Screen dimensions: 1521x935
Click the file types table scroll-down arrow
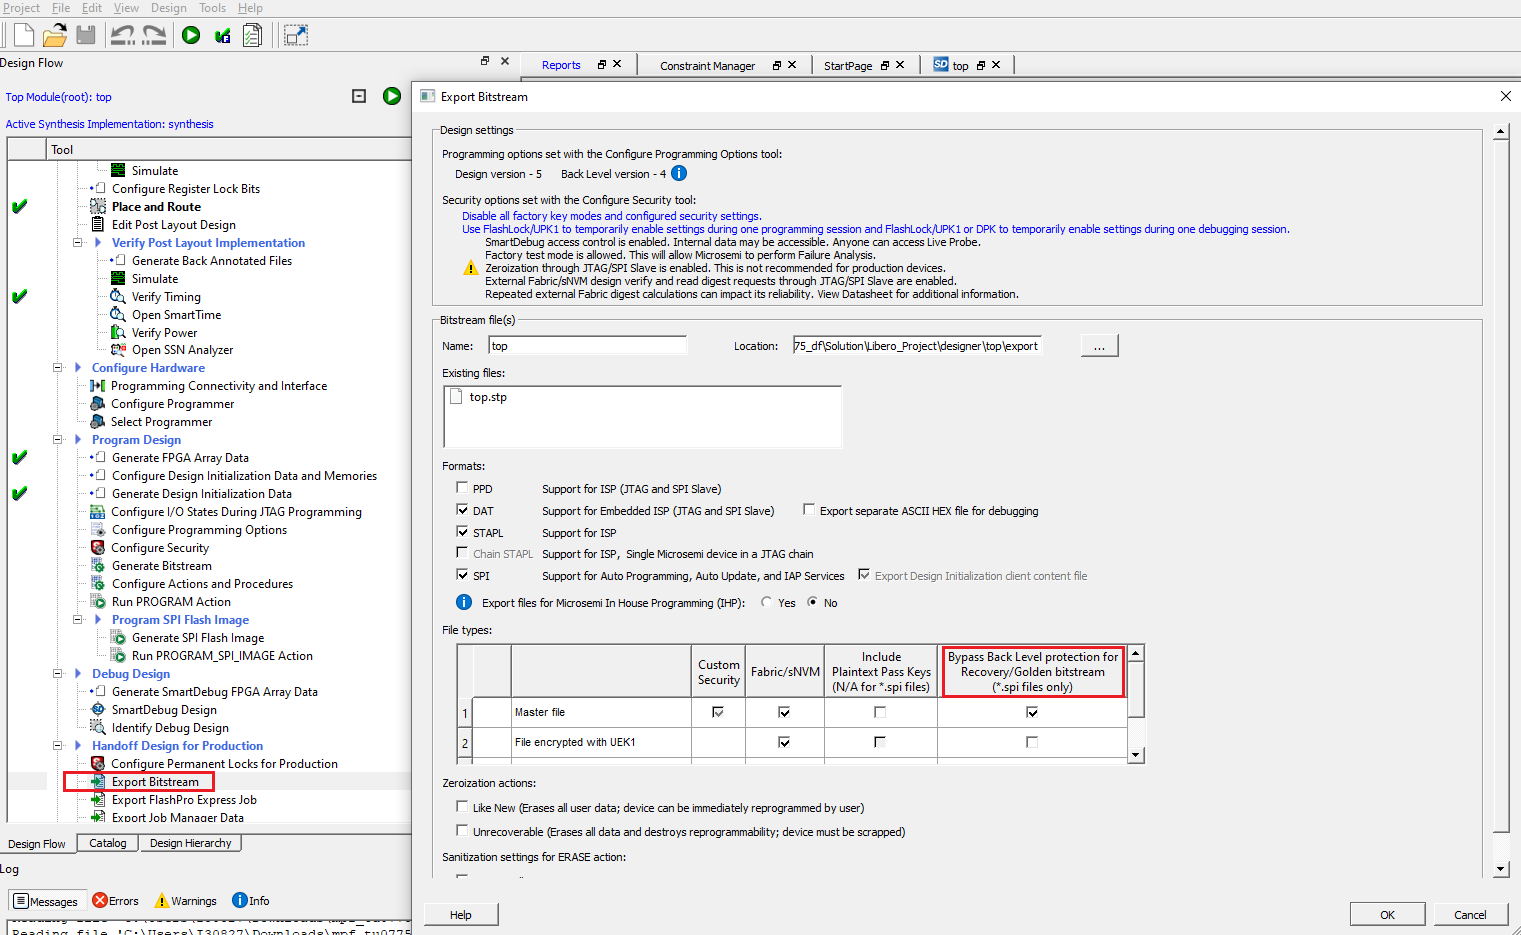click(1136, 756)
